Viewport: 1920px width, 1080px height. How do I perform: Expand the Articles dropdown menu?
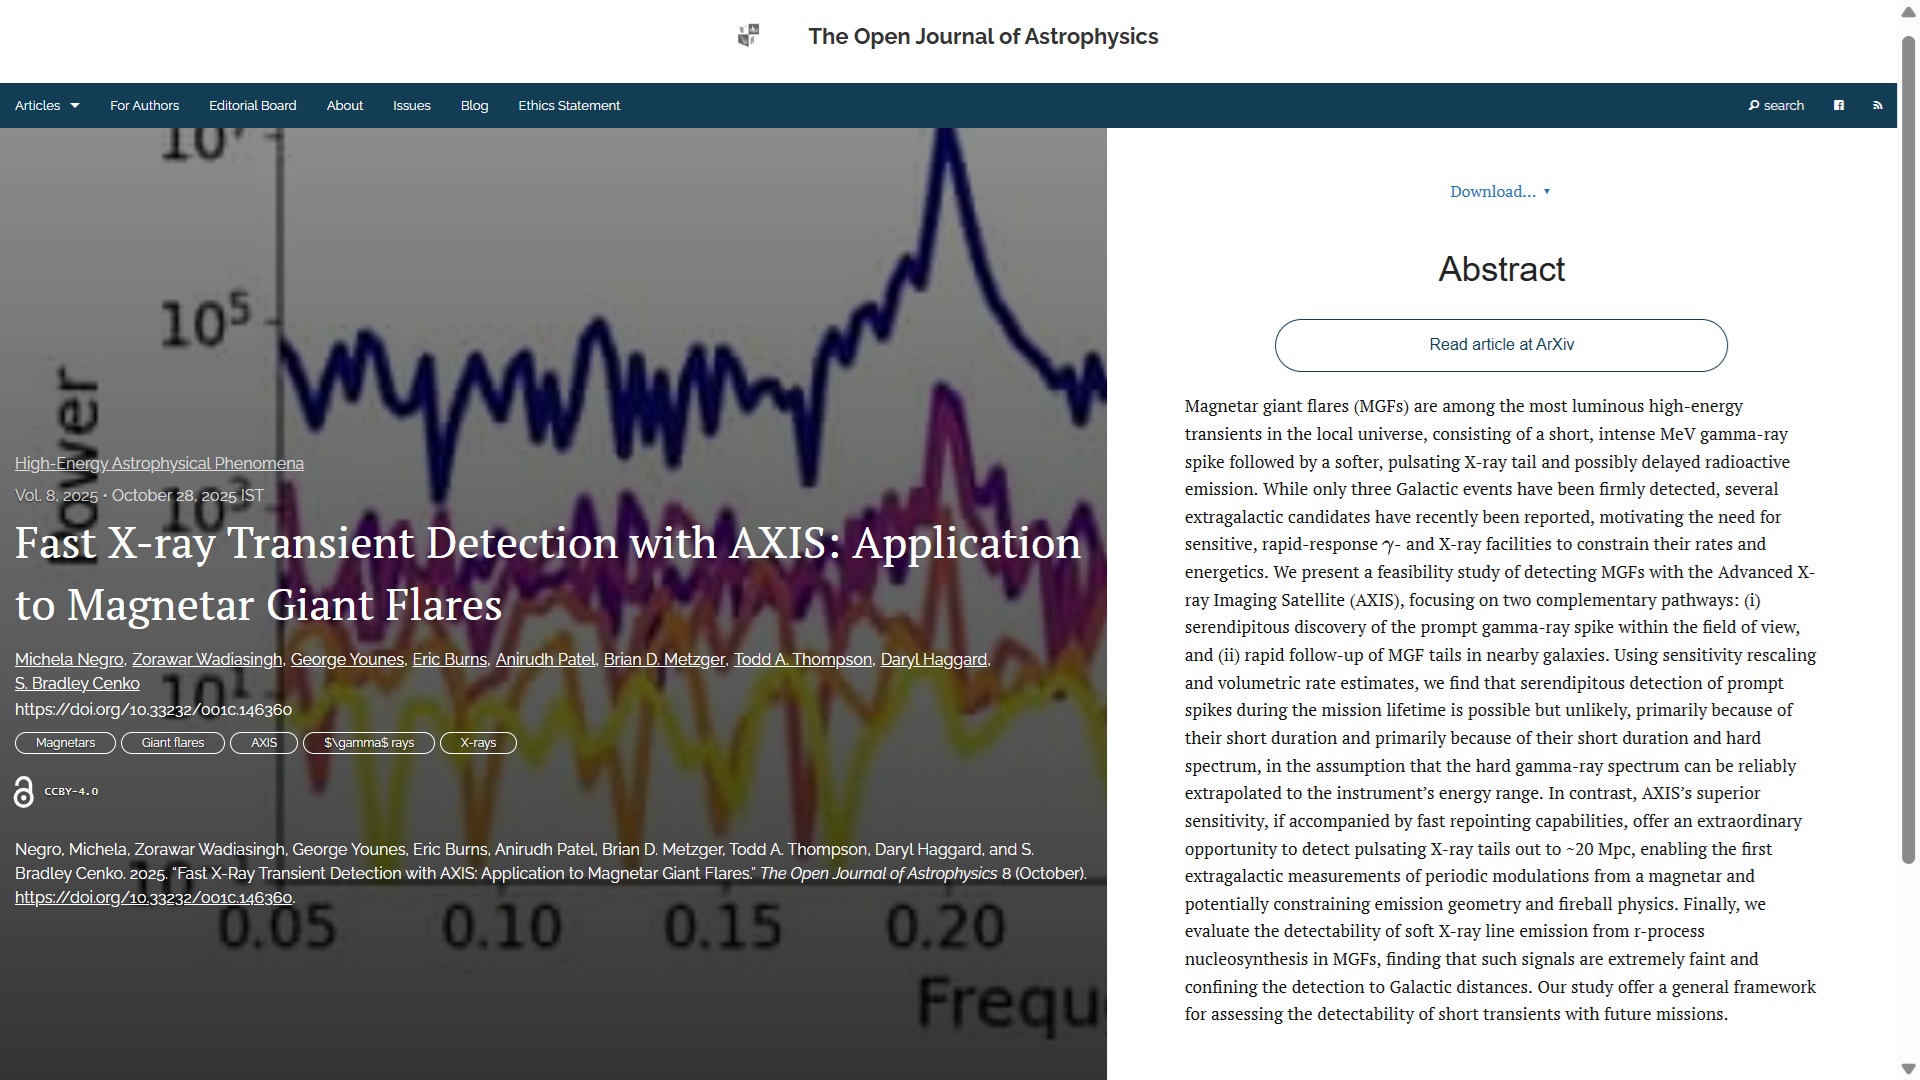click(47, 105)
